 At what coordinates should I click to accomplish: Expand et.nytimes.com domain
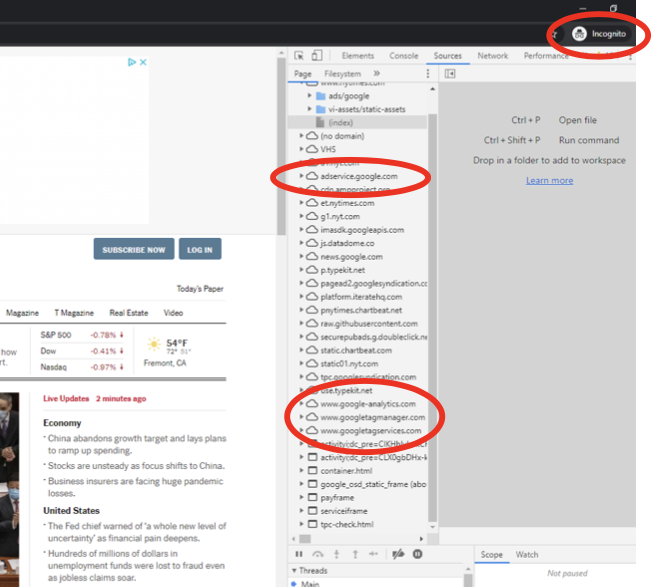(x=301, y=203)
